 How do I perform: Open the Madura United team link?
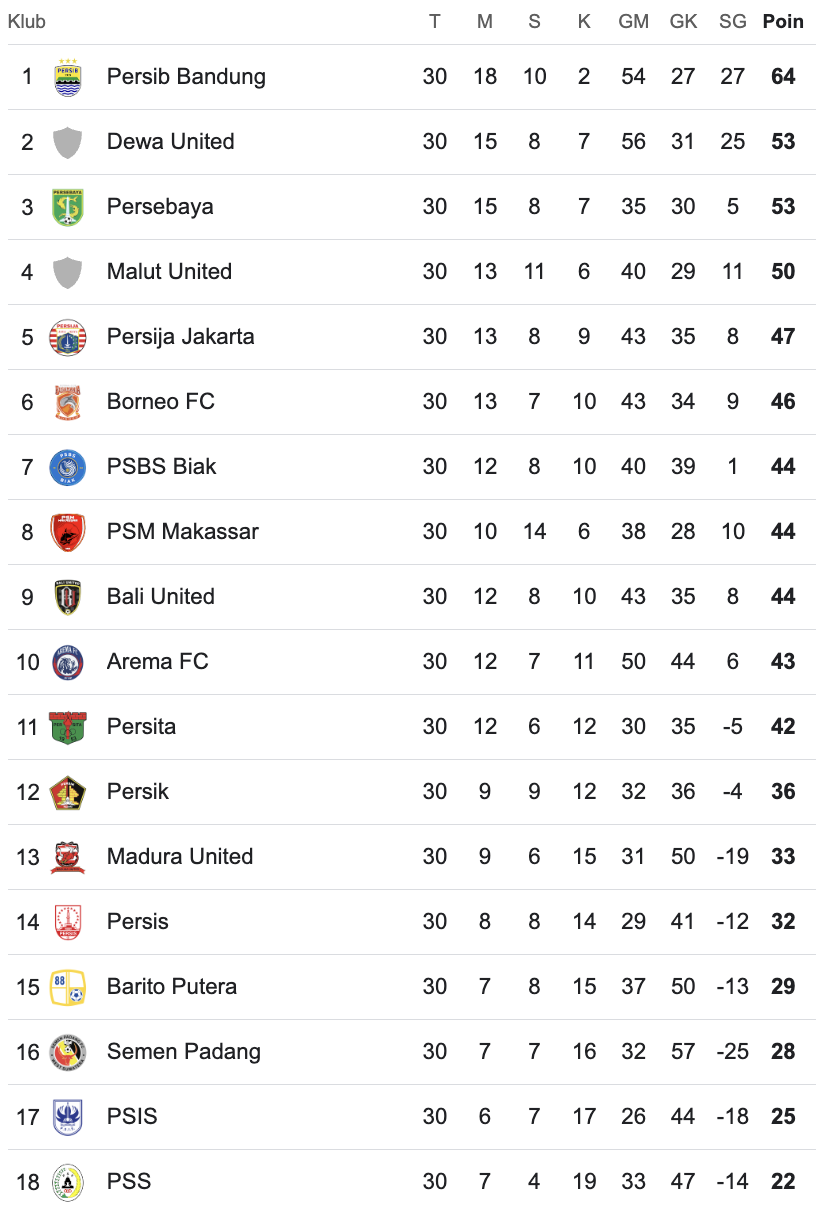[180, 856]
